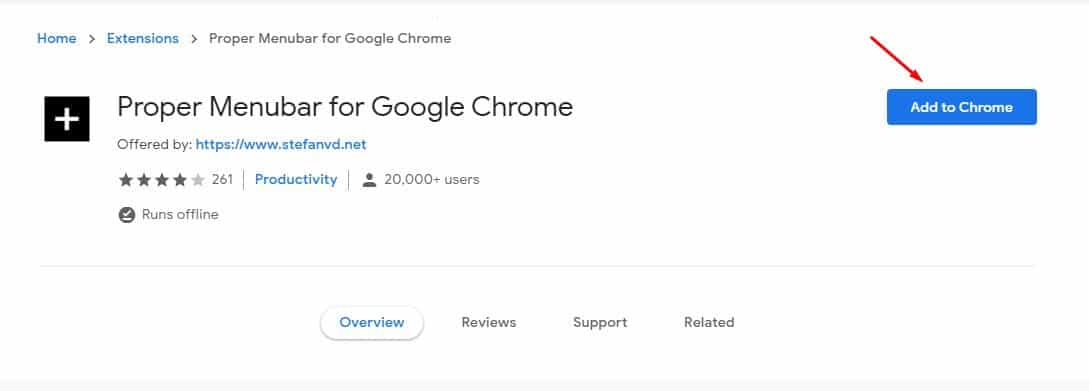This screenshot has height=391, width=1089.
Task: Click the person icon beside user count
Action: (x=369, y=180)
